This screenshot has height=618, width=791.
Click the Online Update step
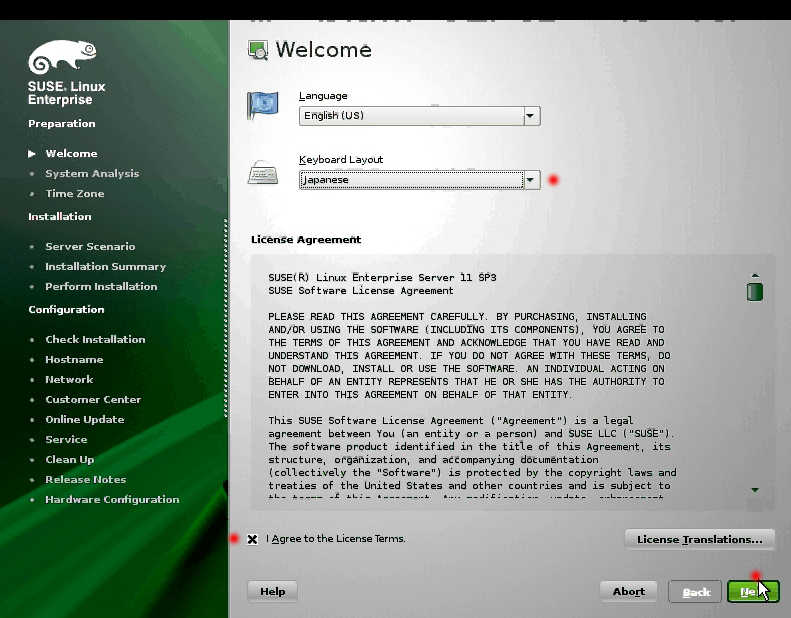[x=84, y=420]
